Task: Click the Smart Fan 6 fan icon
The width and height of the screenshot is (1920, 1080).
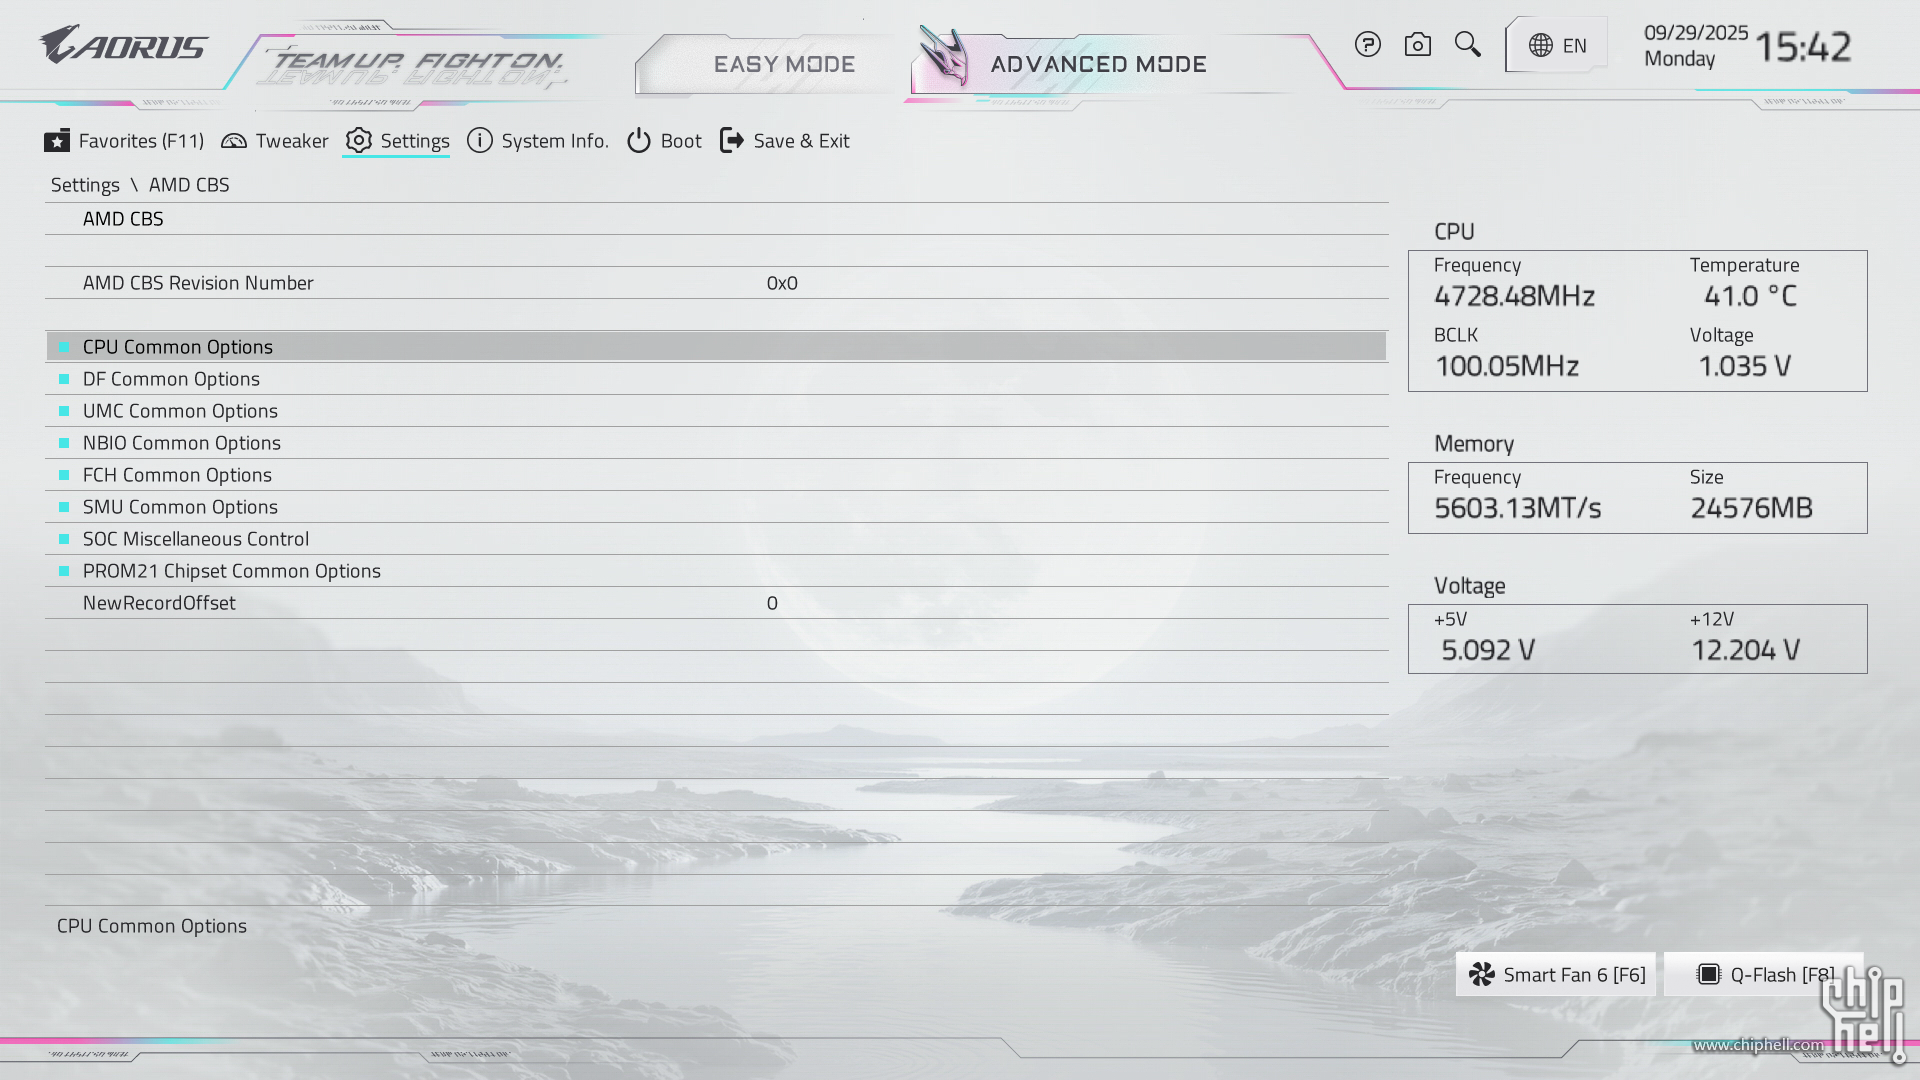Action: (x=1482, y=974)
